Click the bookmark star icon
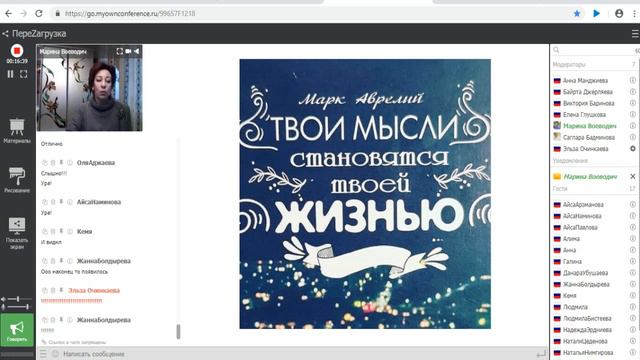The image size is (640, 360). (577, 13)
